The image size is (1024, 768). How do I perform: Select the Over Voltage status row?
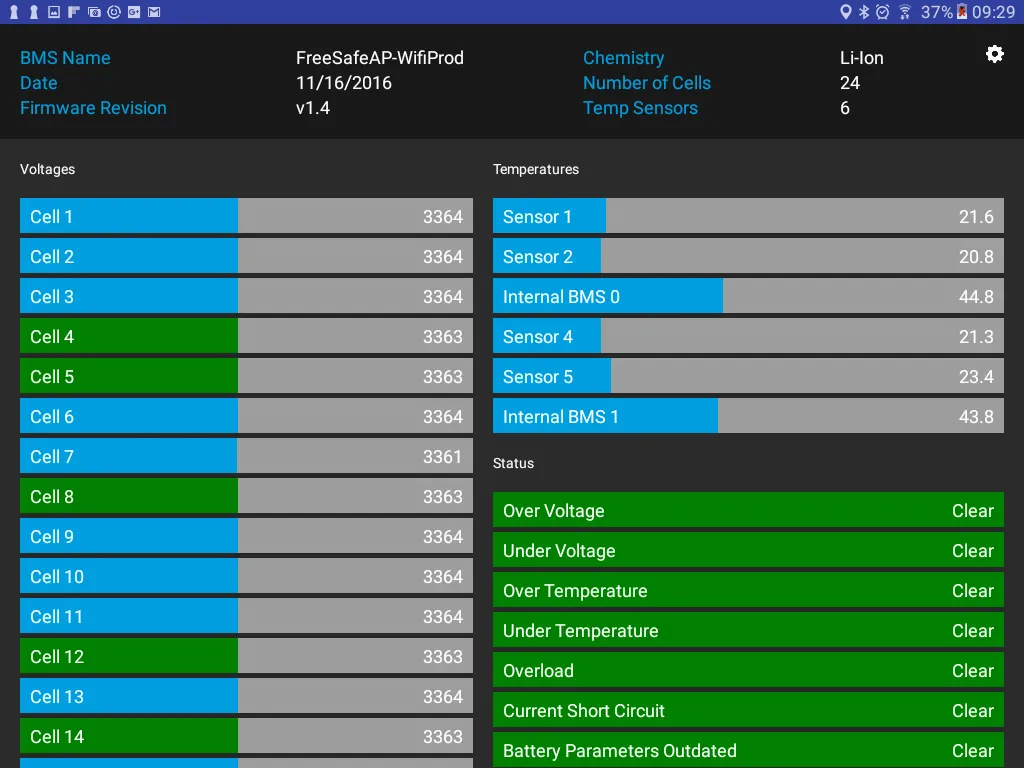pyautogui.click(x=748, y=510)
